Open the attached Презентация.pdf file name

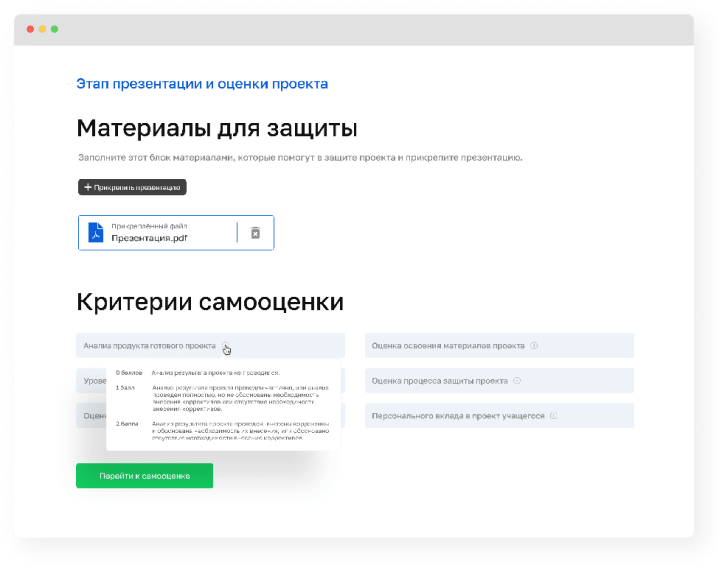[149, 238]
